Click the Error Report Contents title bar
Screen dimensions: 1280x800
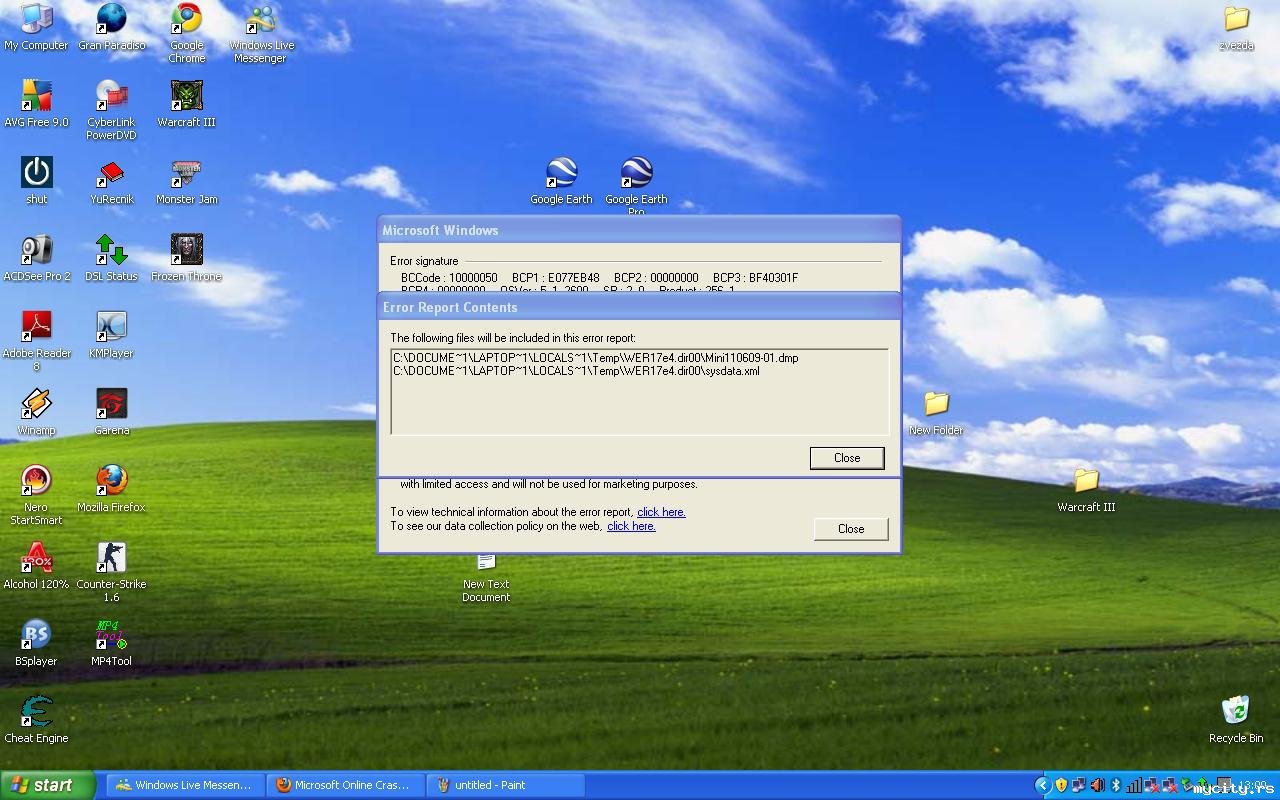(x=639, y=307)
